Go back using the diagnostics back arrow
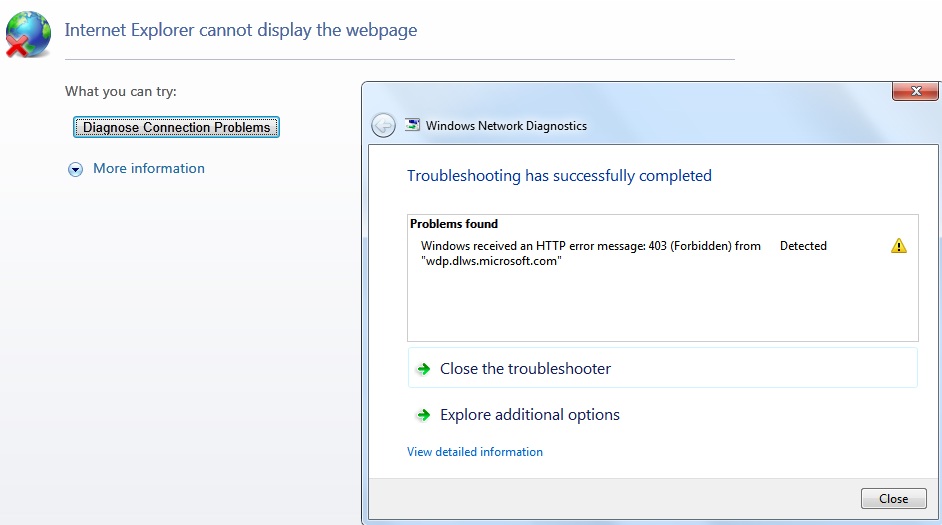Image resolution: width=942 pixels, height=525 pixels. coord(383,126)
